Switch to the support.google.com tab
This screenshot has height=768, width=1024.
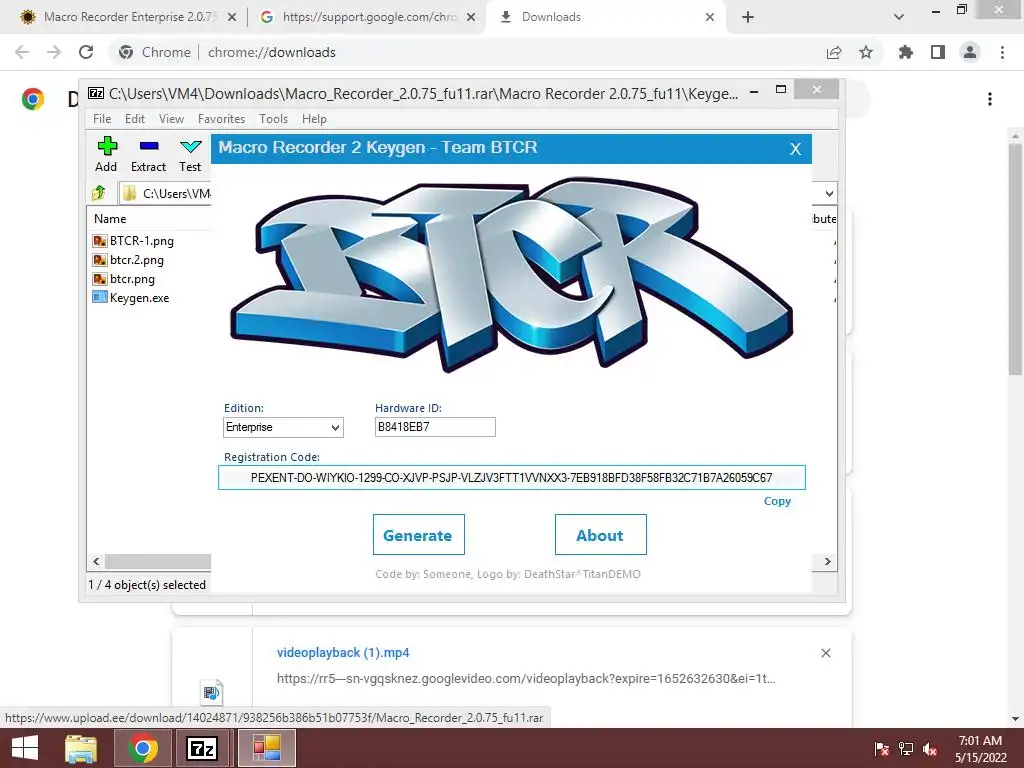point(369,17)
